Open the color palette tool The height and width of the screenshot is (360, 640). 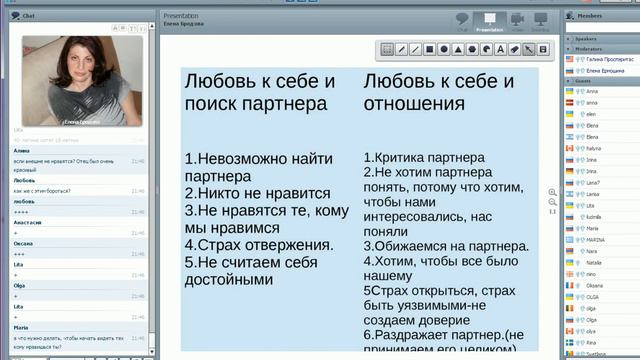tap(487, 49)
